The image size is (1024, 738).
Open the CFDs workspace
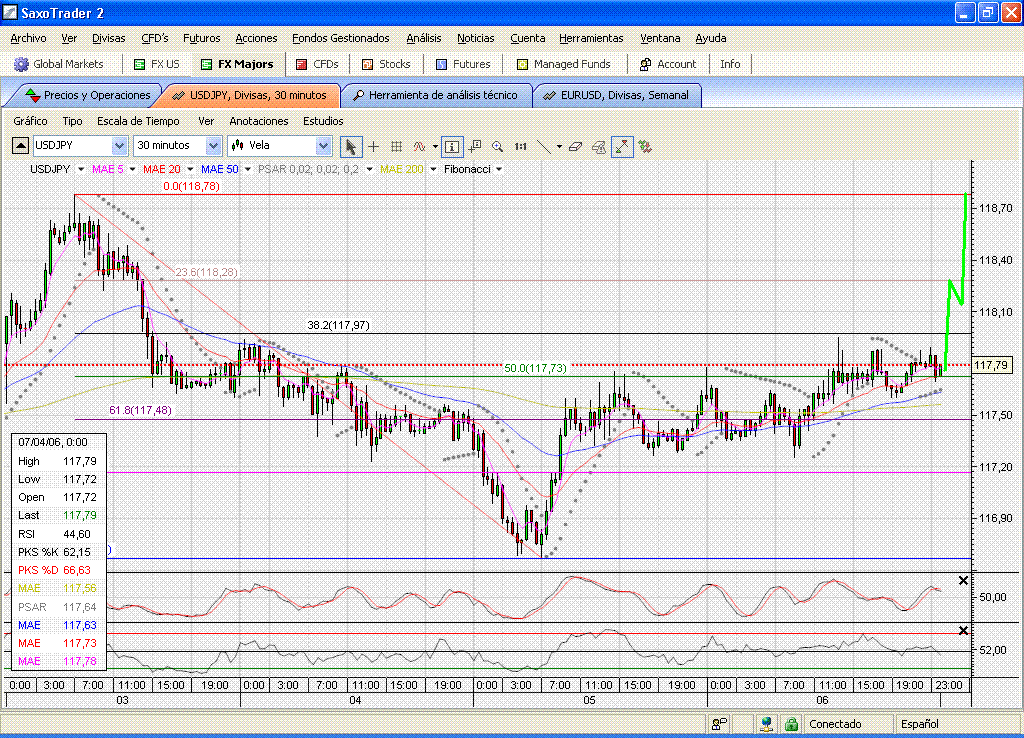(317, 64)
